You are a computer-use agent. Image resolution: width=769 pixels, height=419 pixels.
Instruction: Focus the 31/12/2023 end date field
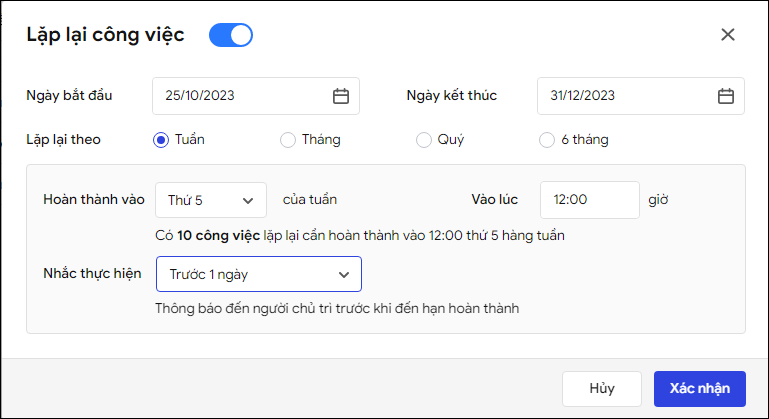[641, 96]
